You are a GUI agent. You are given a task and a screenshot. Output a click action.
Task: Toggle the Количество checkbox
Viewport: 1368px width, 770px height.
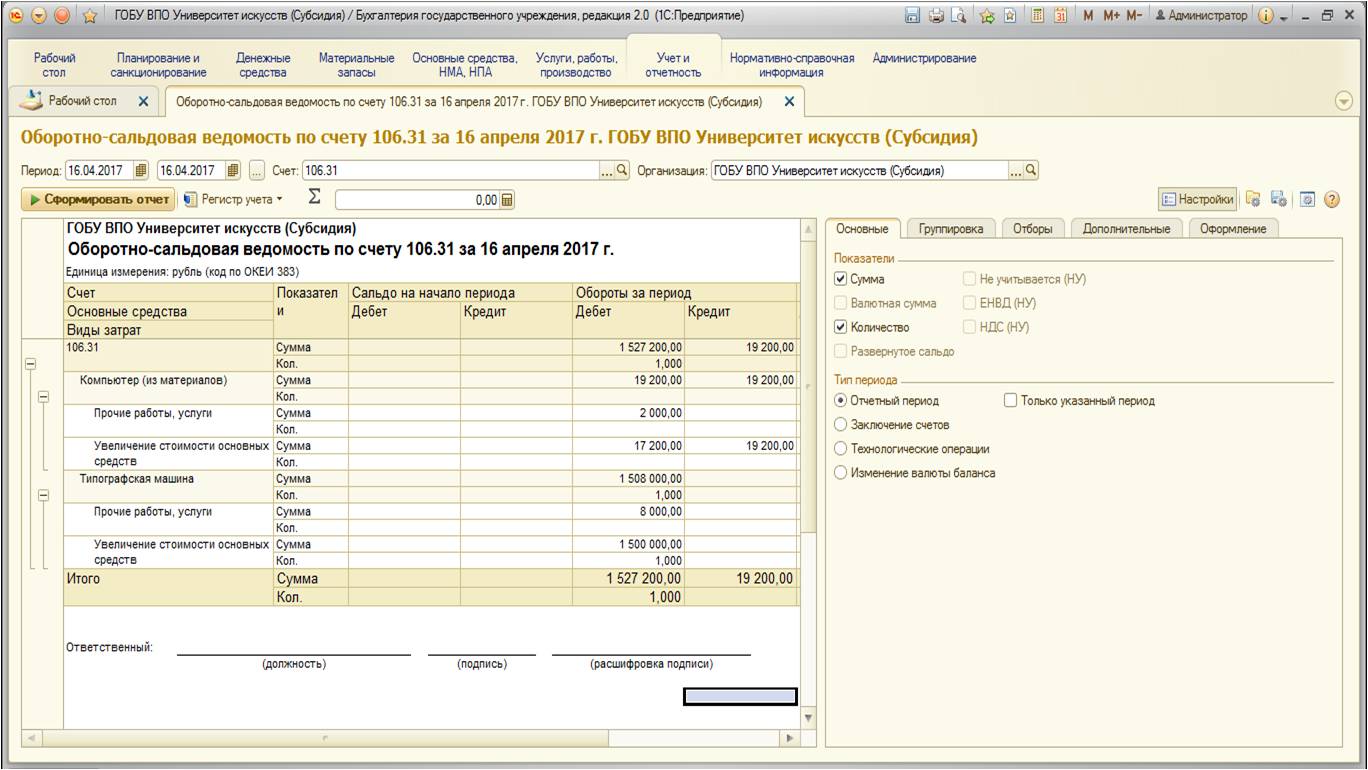tap(840, 327)
